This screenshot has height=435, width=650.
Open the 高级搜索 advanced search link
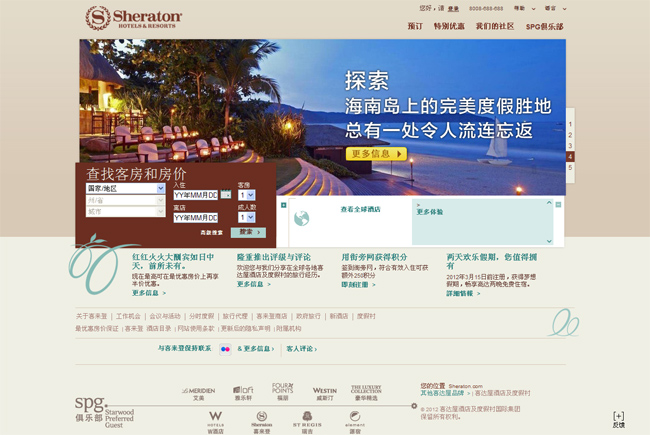point(210,232)
